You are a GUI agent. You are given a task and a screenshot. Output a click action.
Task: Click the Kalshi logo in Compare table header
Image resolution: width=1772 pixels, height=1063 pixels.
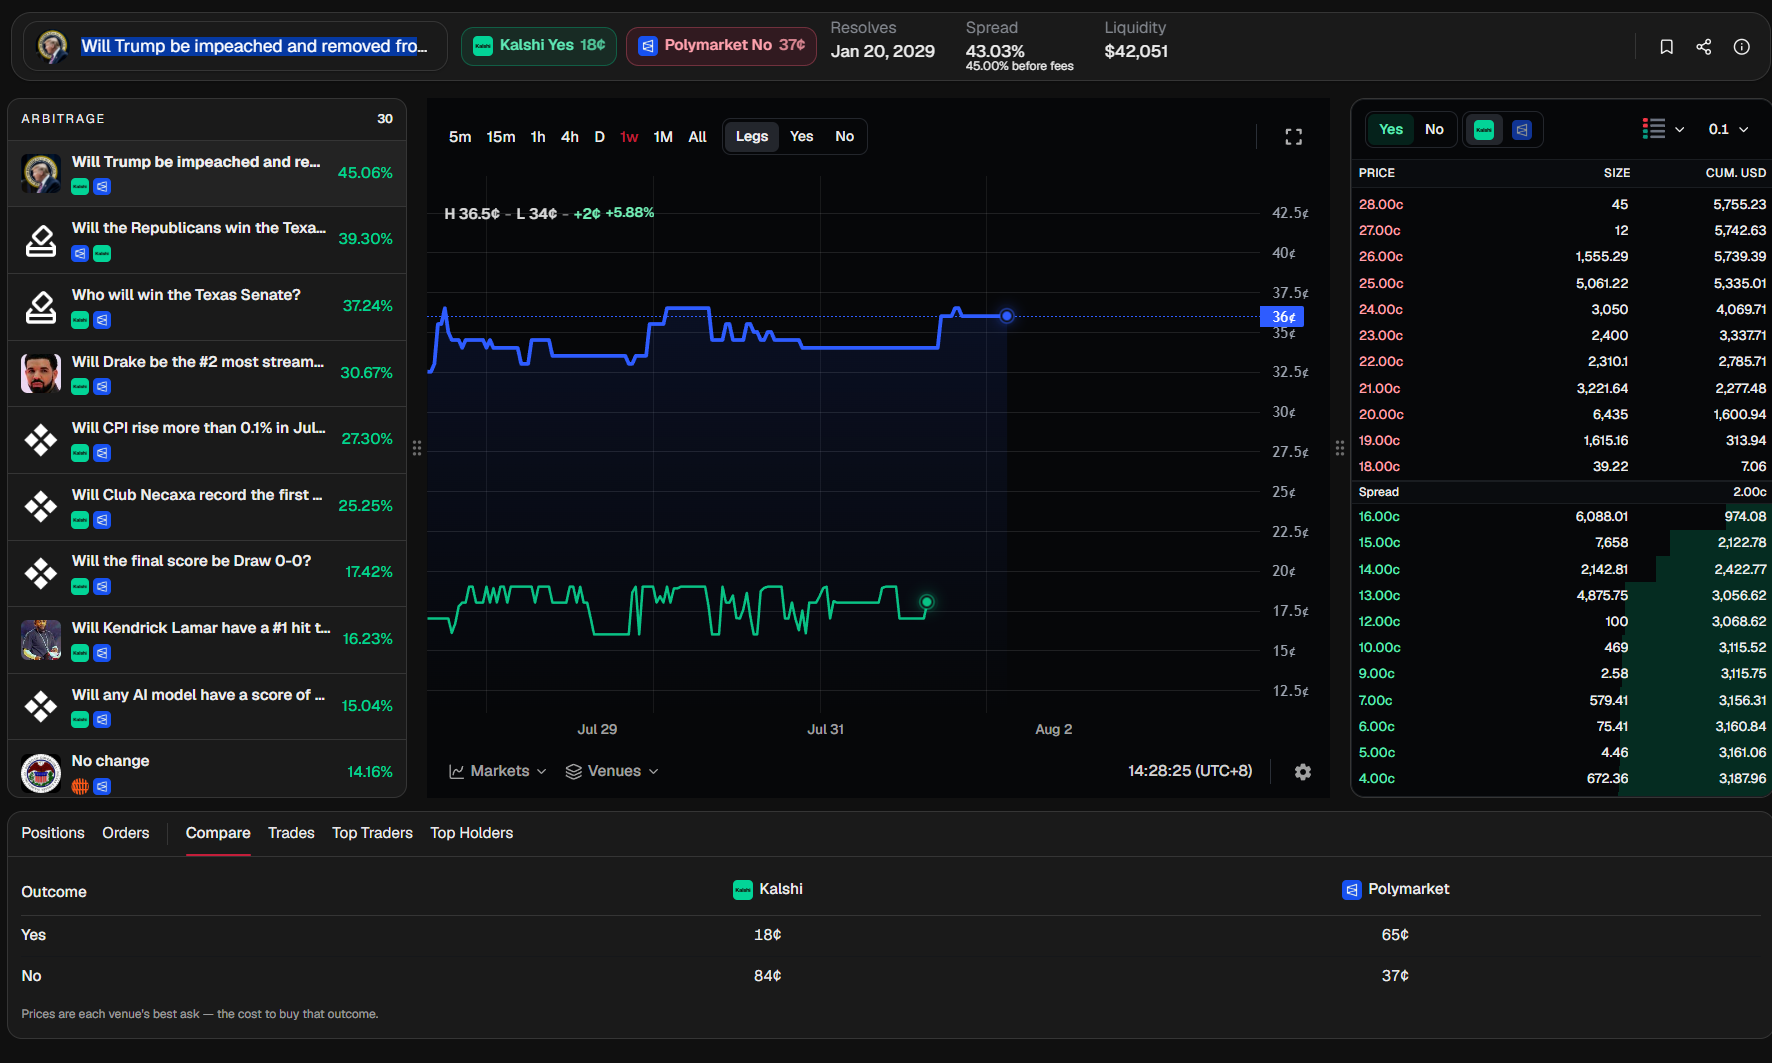click(743, 890)
